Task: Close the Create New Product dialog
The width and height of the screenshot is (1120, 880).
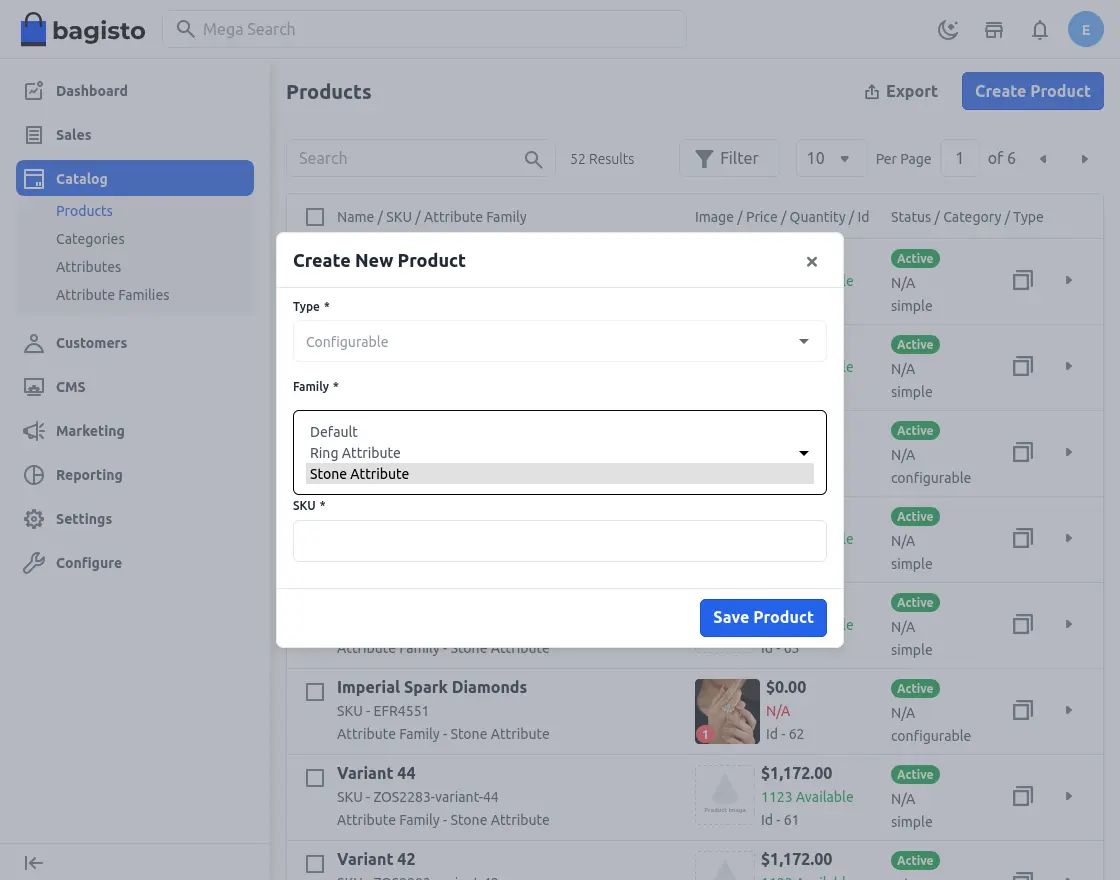Action: click(x=812, y=261)
